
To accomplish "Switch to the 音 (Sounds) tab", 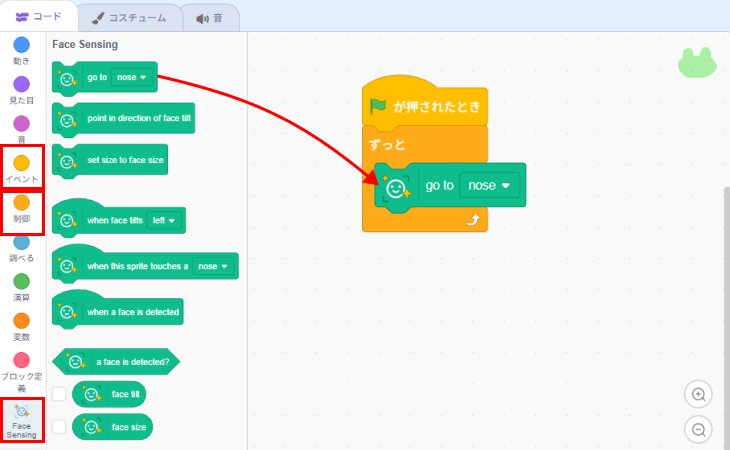I will pos(210,17).
